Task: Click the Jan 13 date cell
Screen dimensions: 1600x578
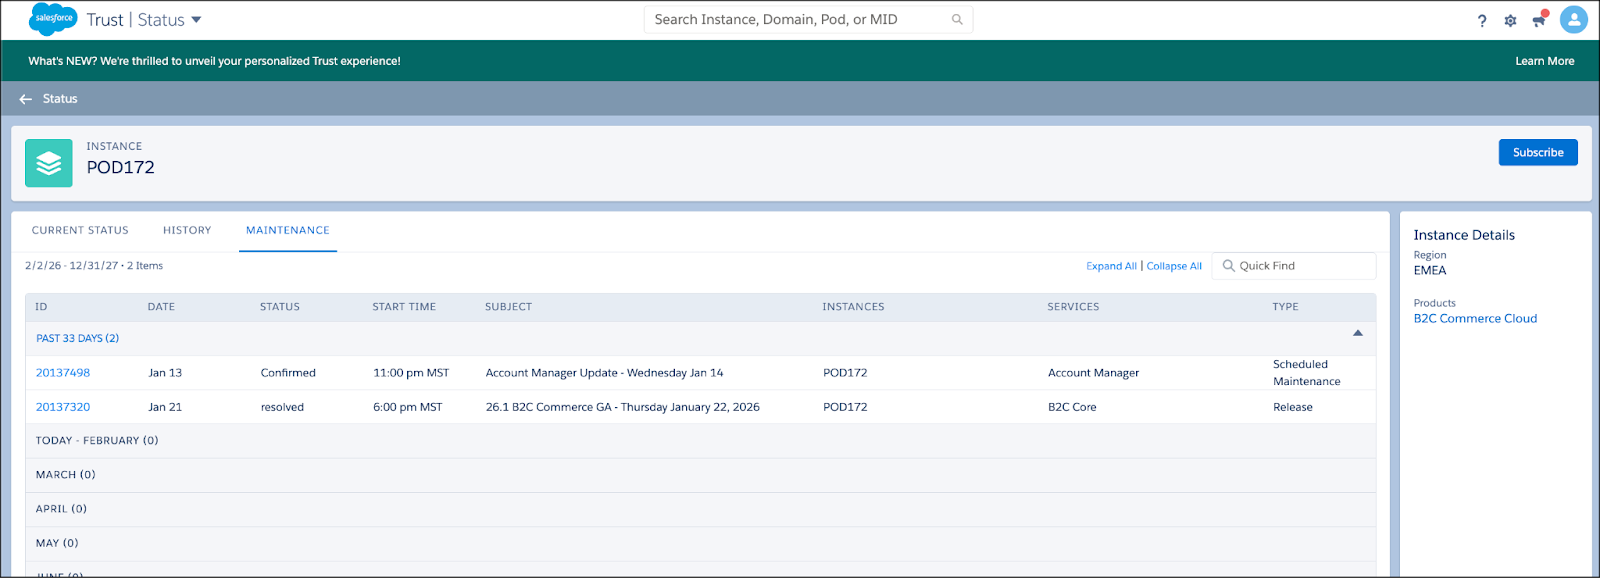Action: [x=165, y=373]
